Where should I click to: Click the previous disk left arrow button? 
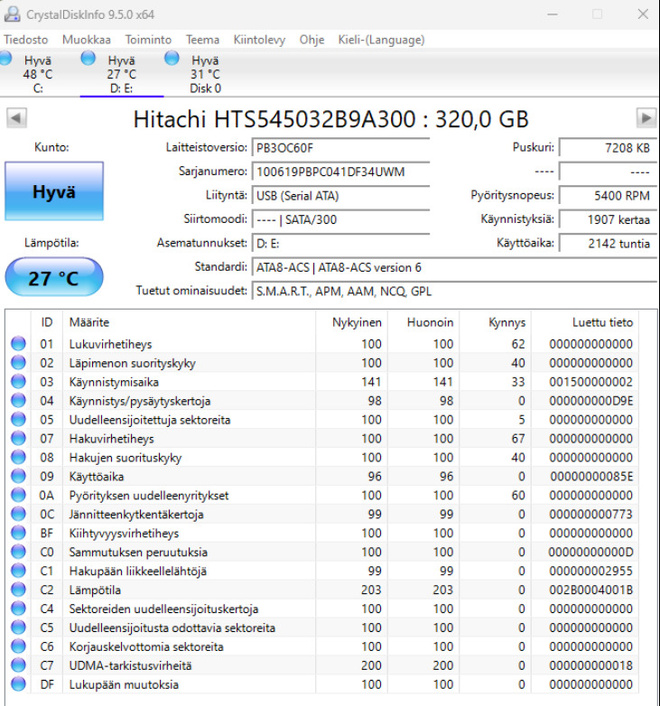(16, 118)
